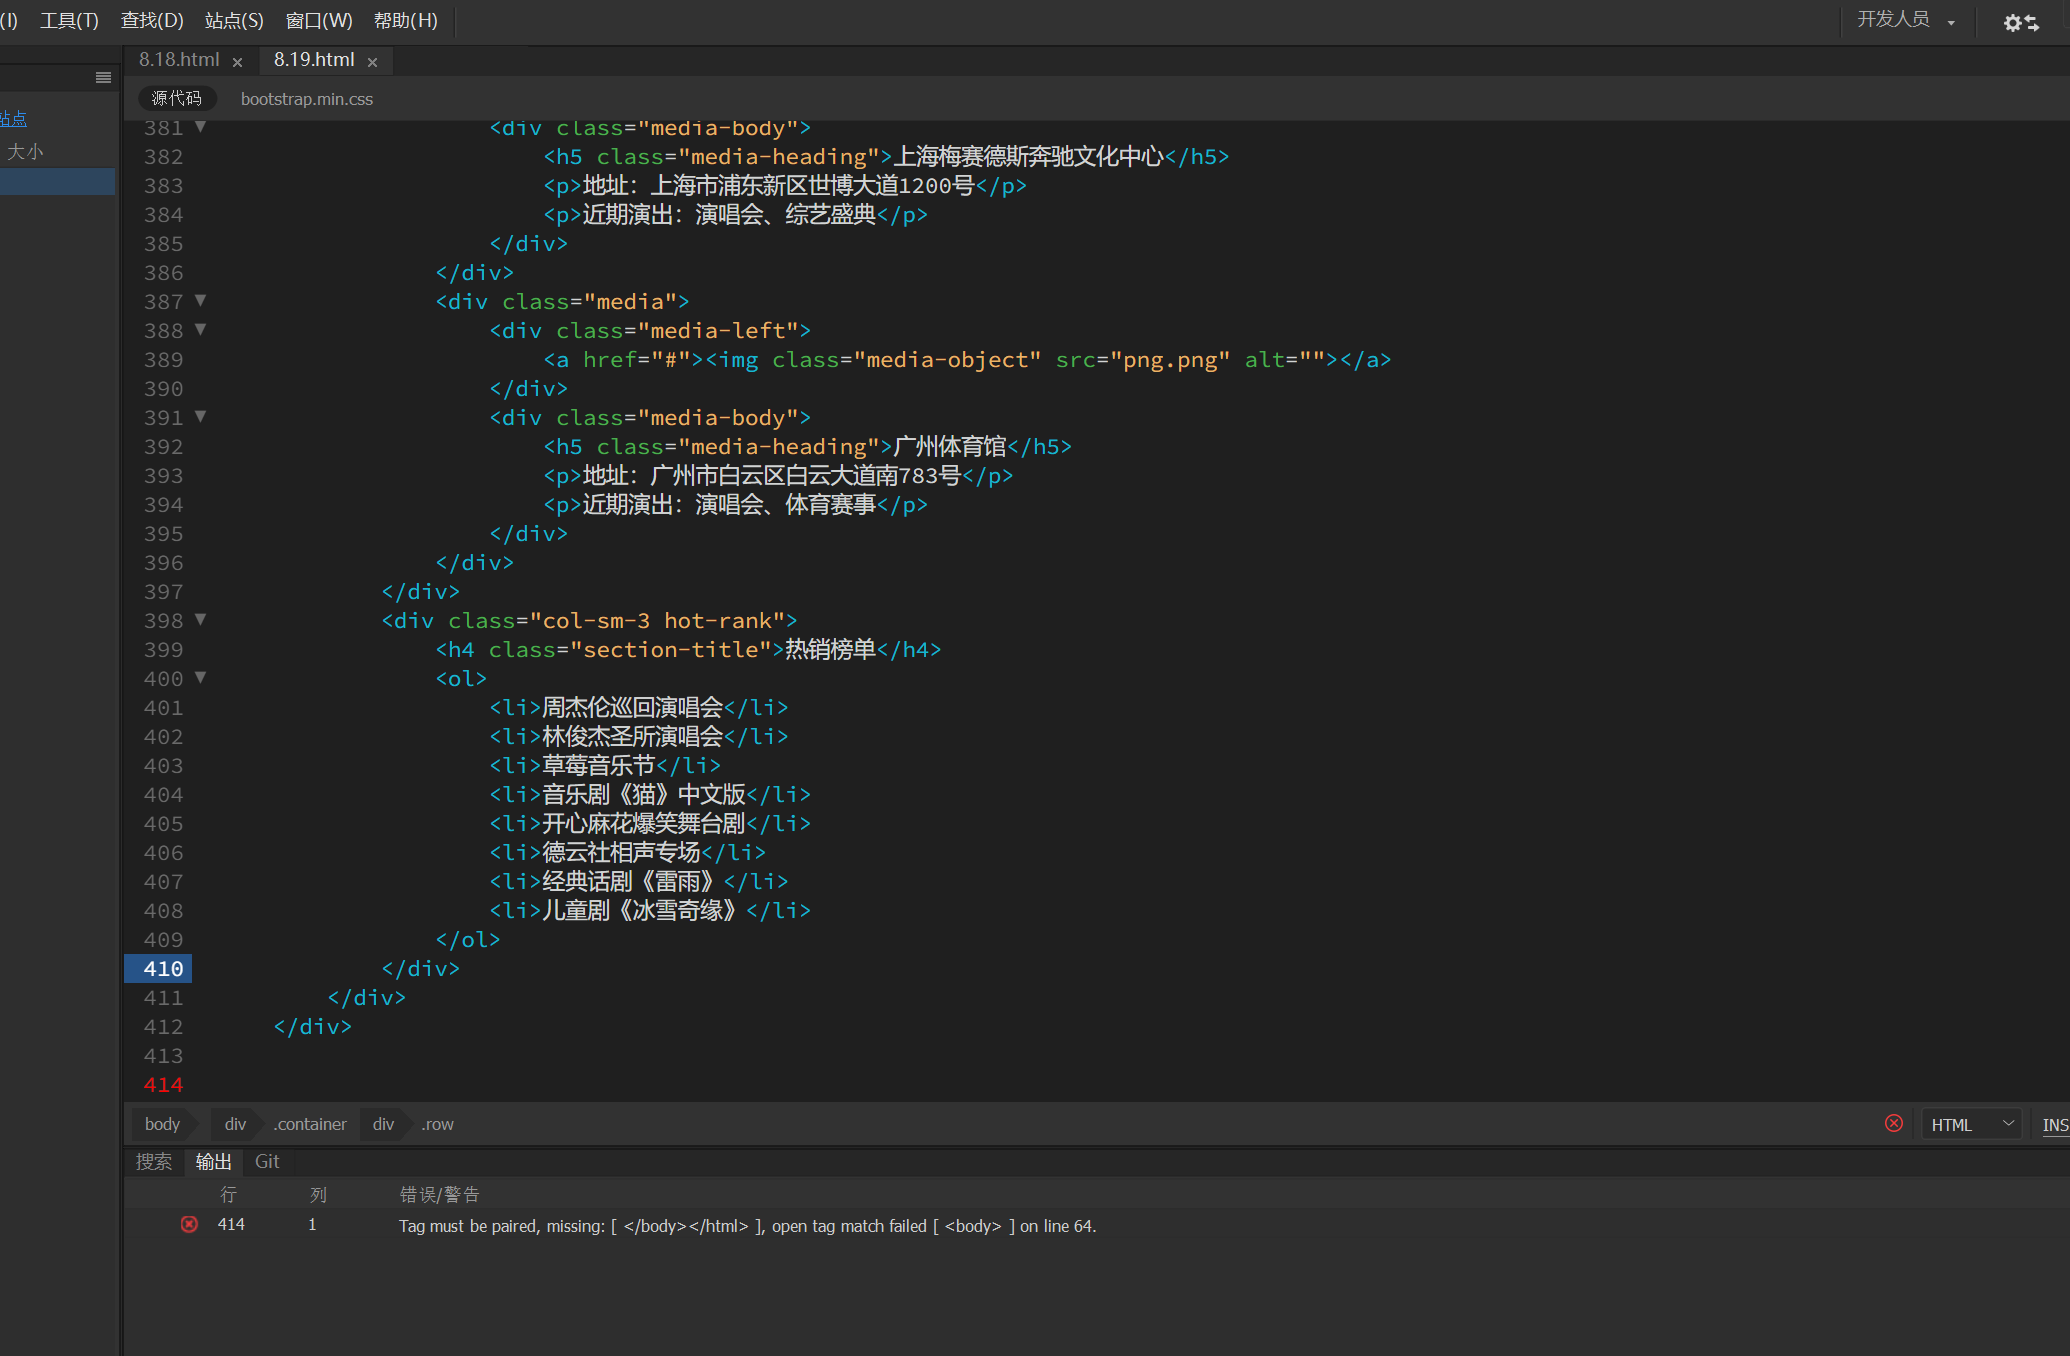Click the sync settings gear icon
Screen dimensions: 2070x1356
(2021, 22)
